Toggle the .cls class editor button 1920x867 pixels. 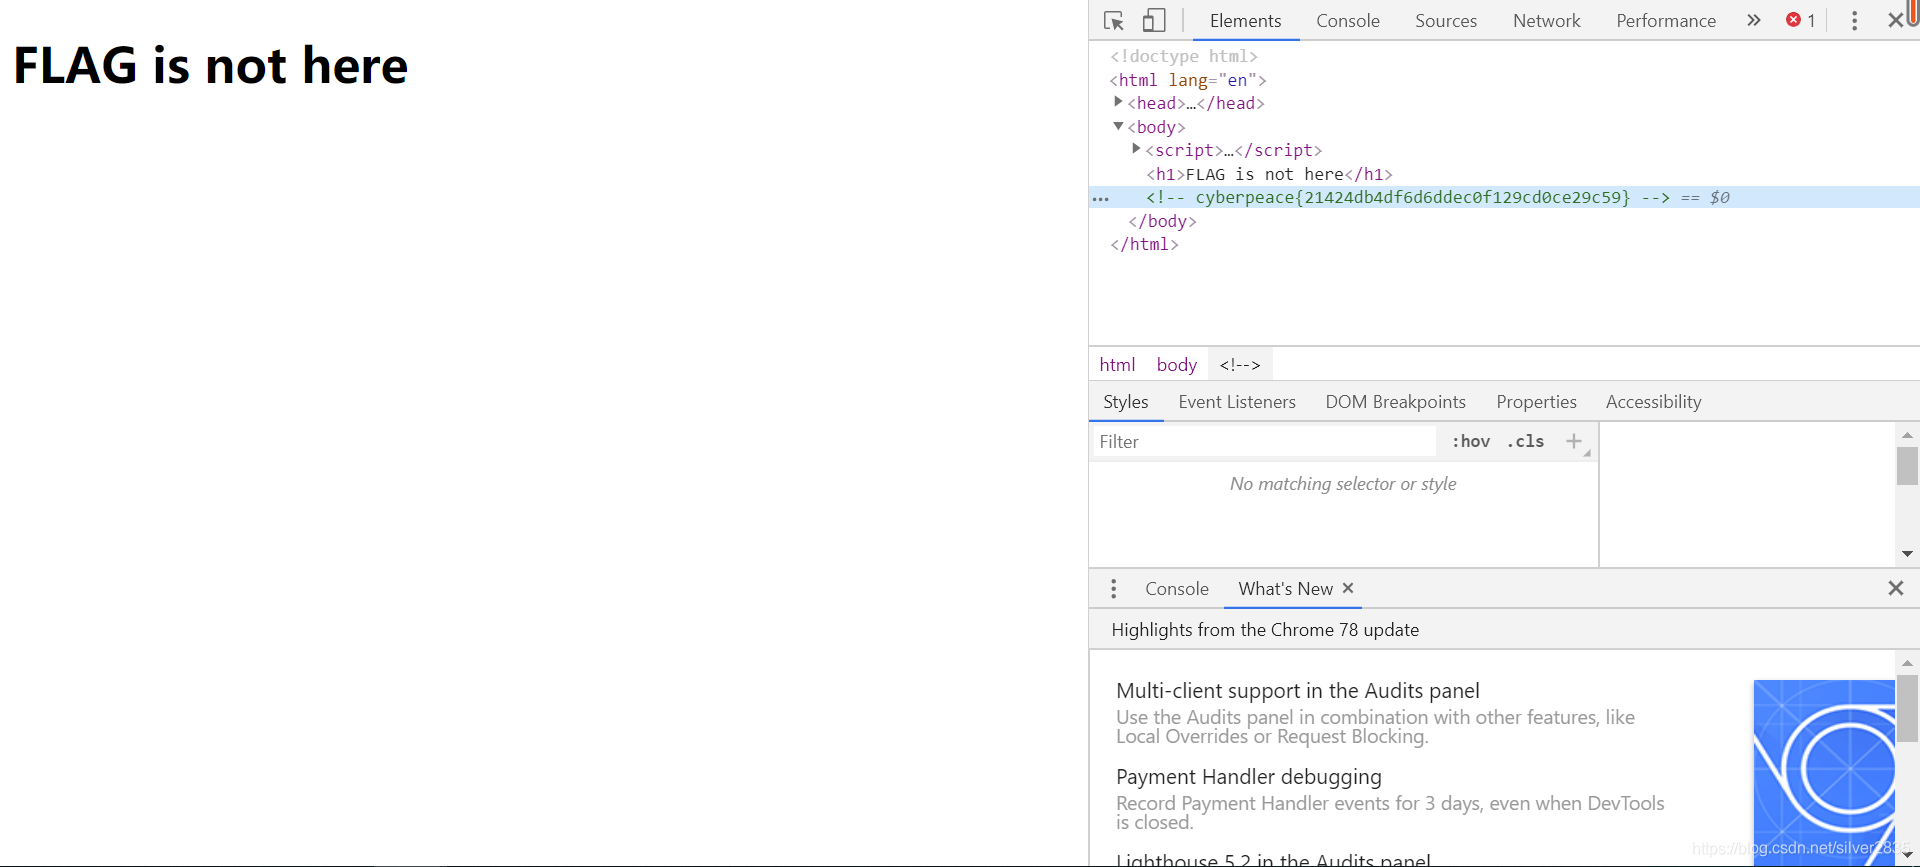point(1525,441)
